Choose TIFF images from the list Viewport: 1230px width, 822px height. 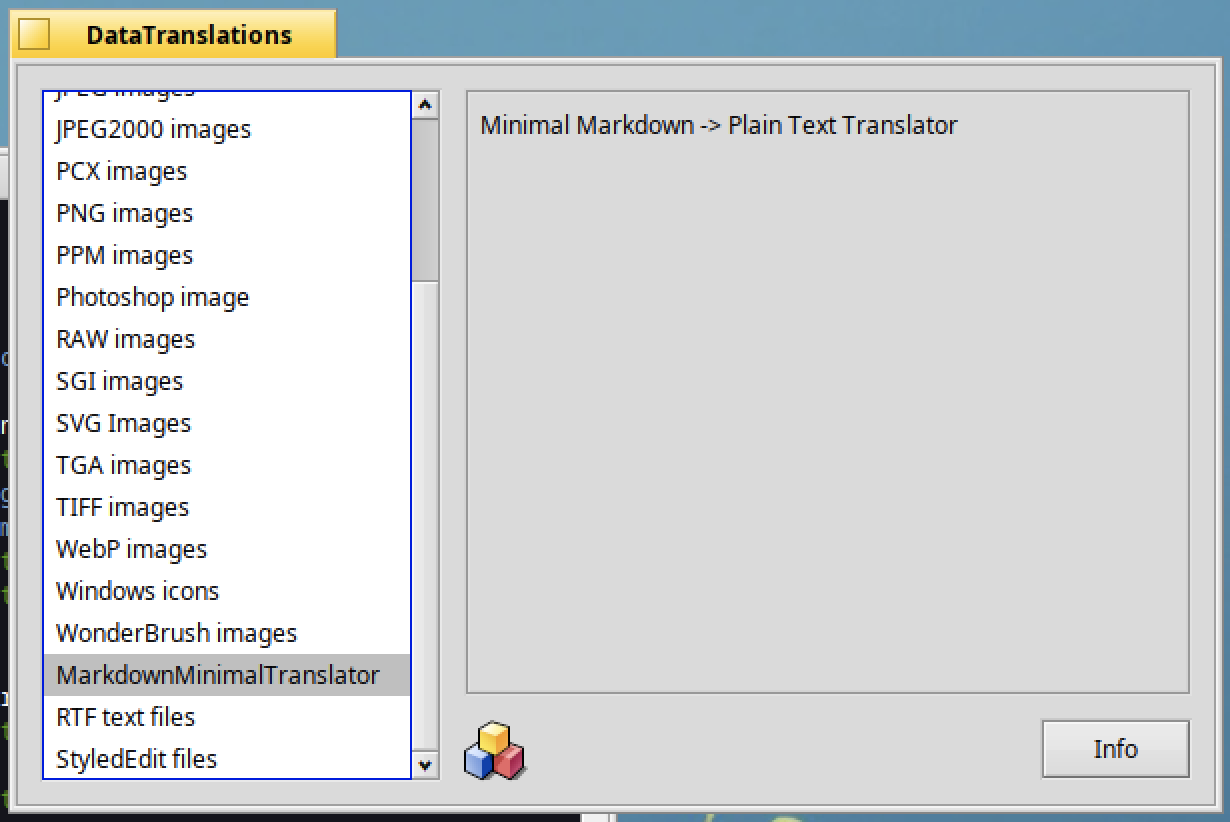click(122, 508)
